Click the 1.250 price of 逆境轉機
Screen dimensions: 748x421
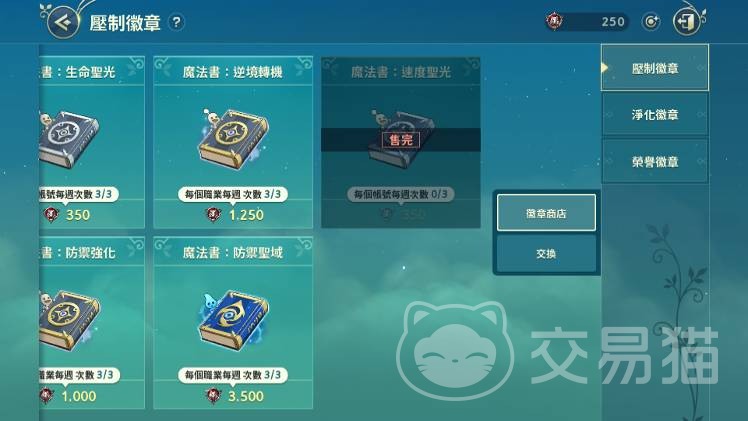point(246,215)
